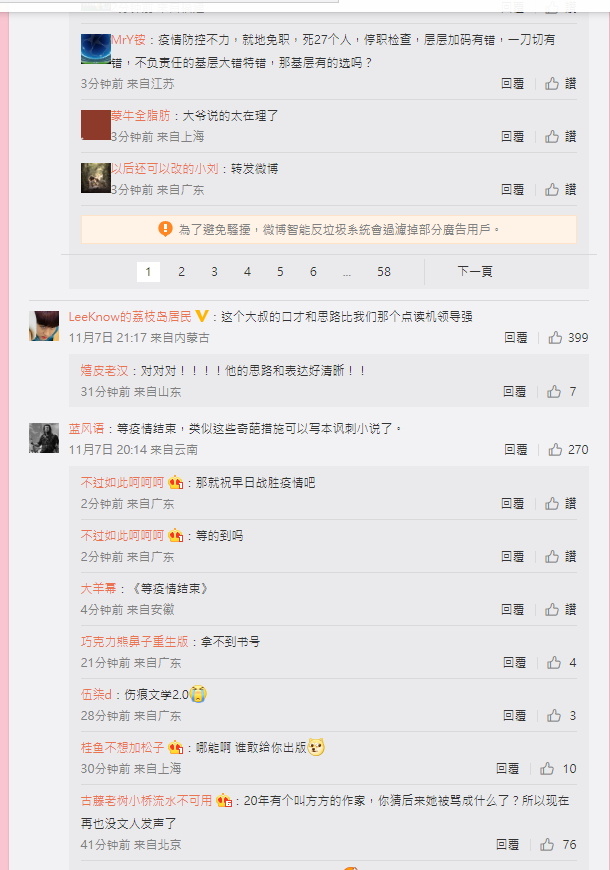Like the 古藤老树小桥流水不可用 reply with 76 likes
The image size is (610, 870).
pyautogui.click(x=558, y=844)
